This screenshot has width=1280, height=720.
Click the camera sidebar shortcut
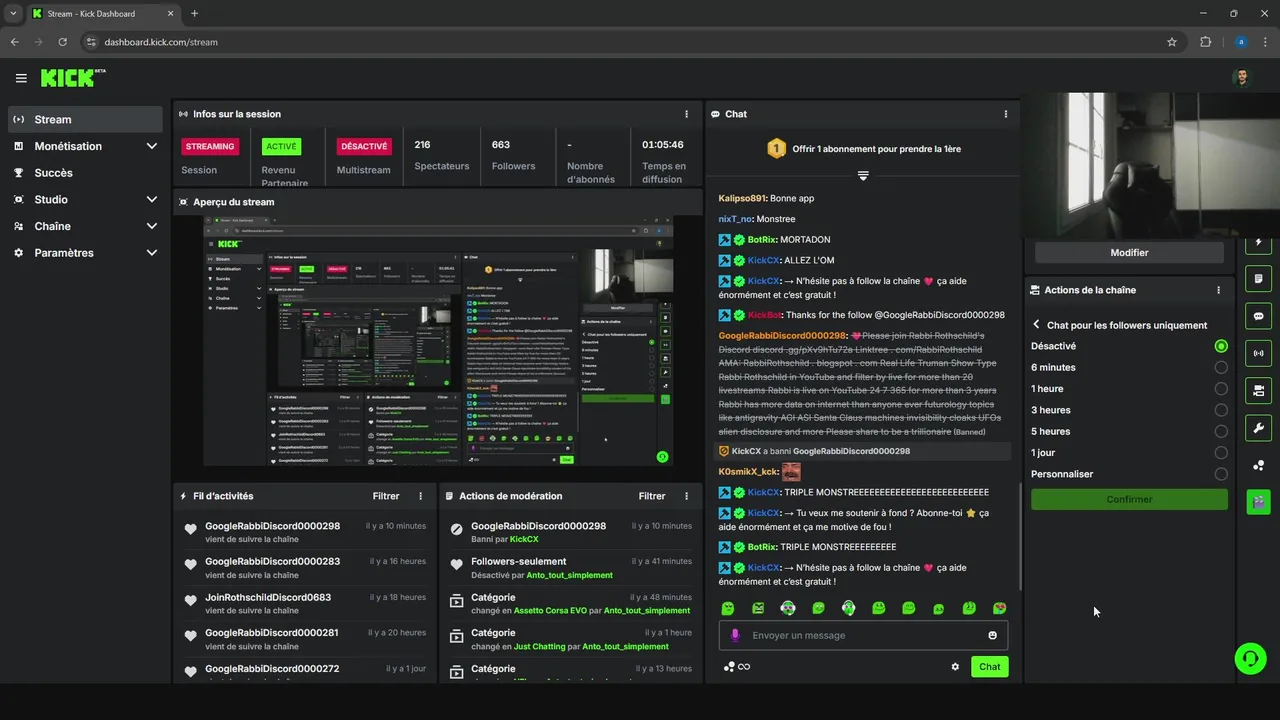coord(1258,390)
